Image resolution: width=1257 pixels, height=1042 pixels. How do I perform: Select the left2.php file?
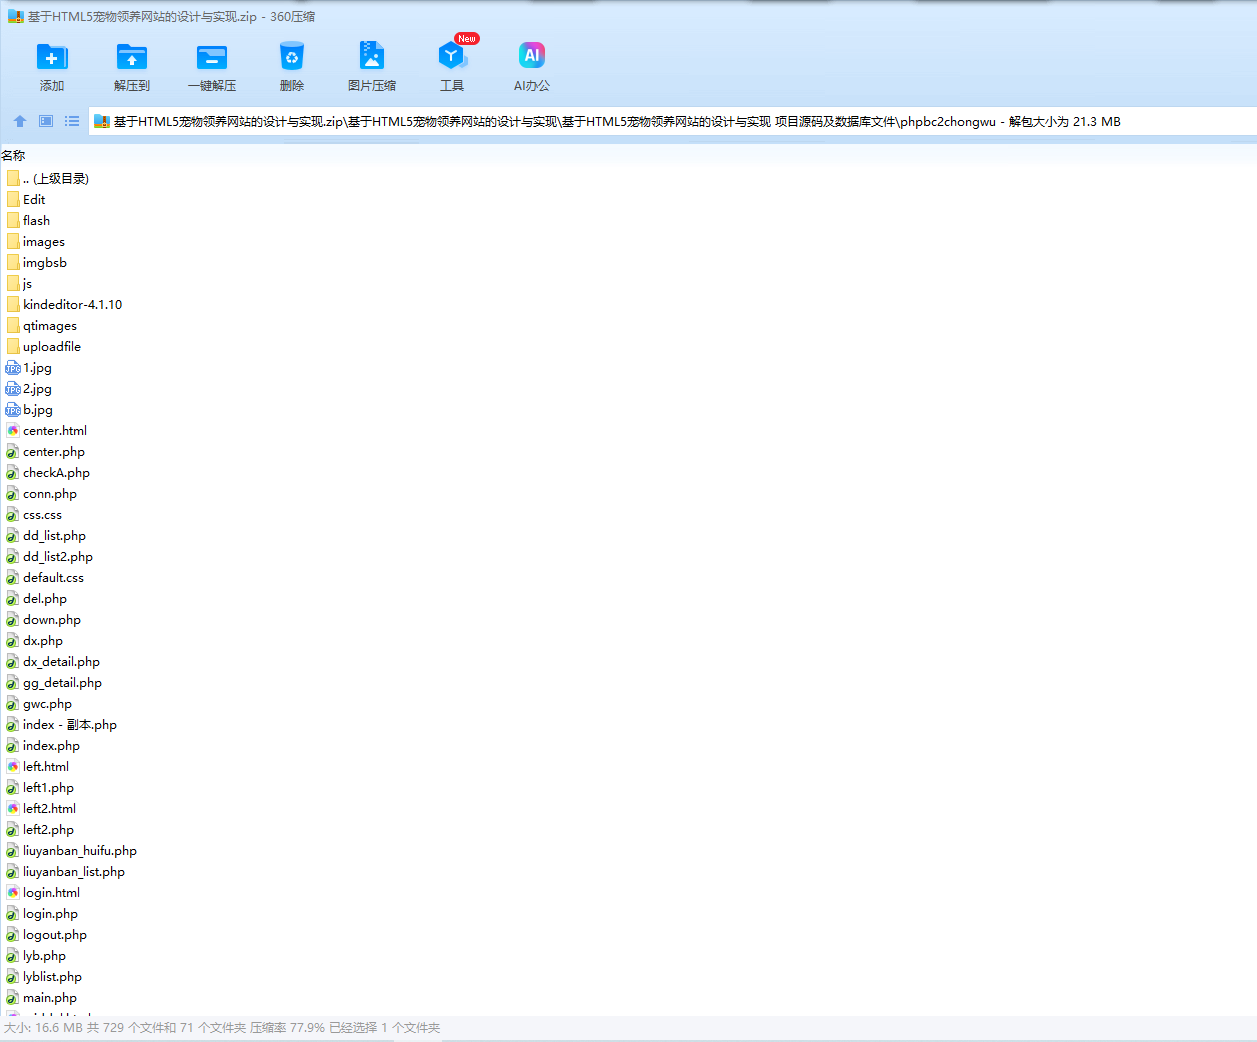pyautogui.click(x=40, y=829)
